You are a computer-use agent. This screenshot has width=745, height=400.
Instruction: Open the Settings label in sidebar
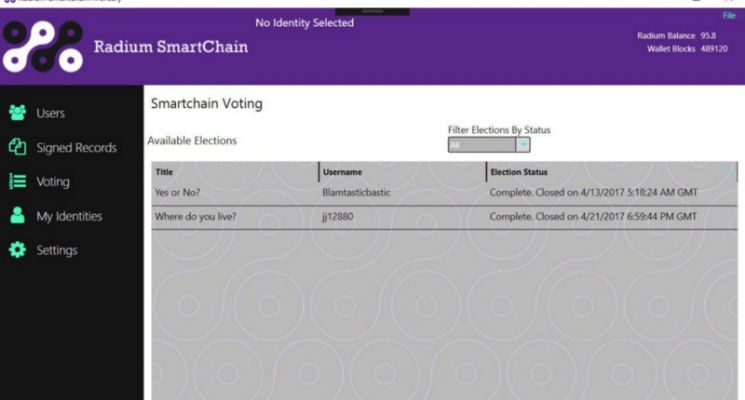[x=57, y=250]
